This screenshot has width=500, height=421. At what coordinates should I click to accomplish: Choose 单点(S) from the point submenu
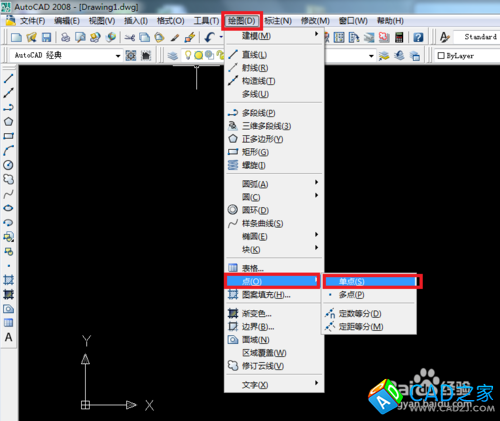click(370, 282)
